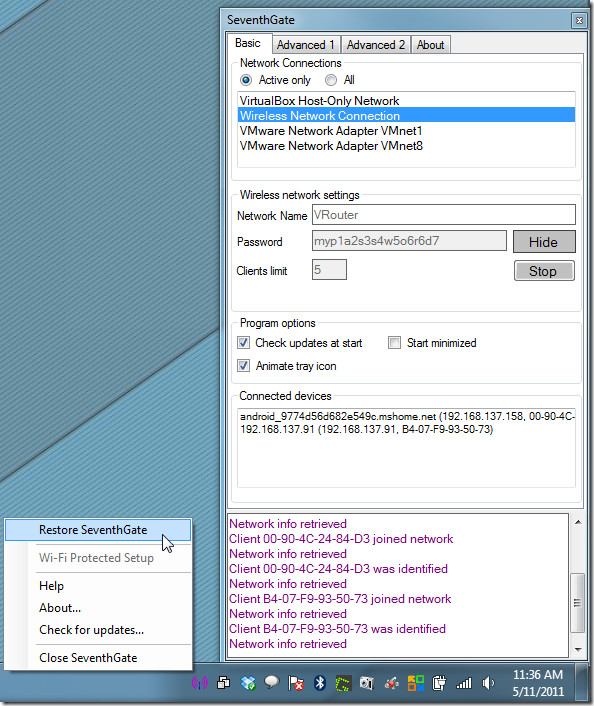Click log line Client B4-07-F9-93-50-73 was identified
The width and height of the screenshot is (594, 706).
click(337, 629)
